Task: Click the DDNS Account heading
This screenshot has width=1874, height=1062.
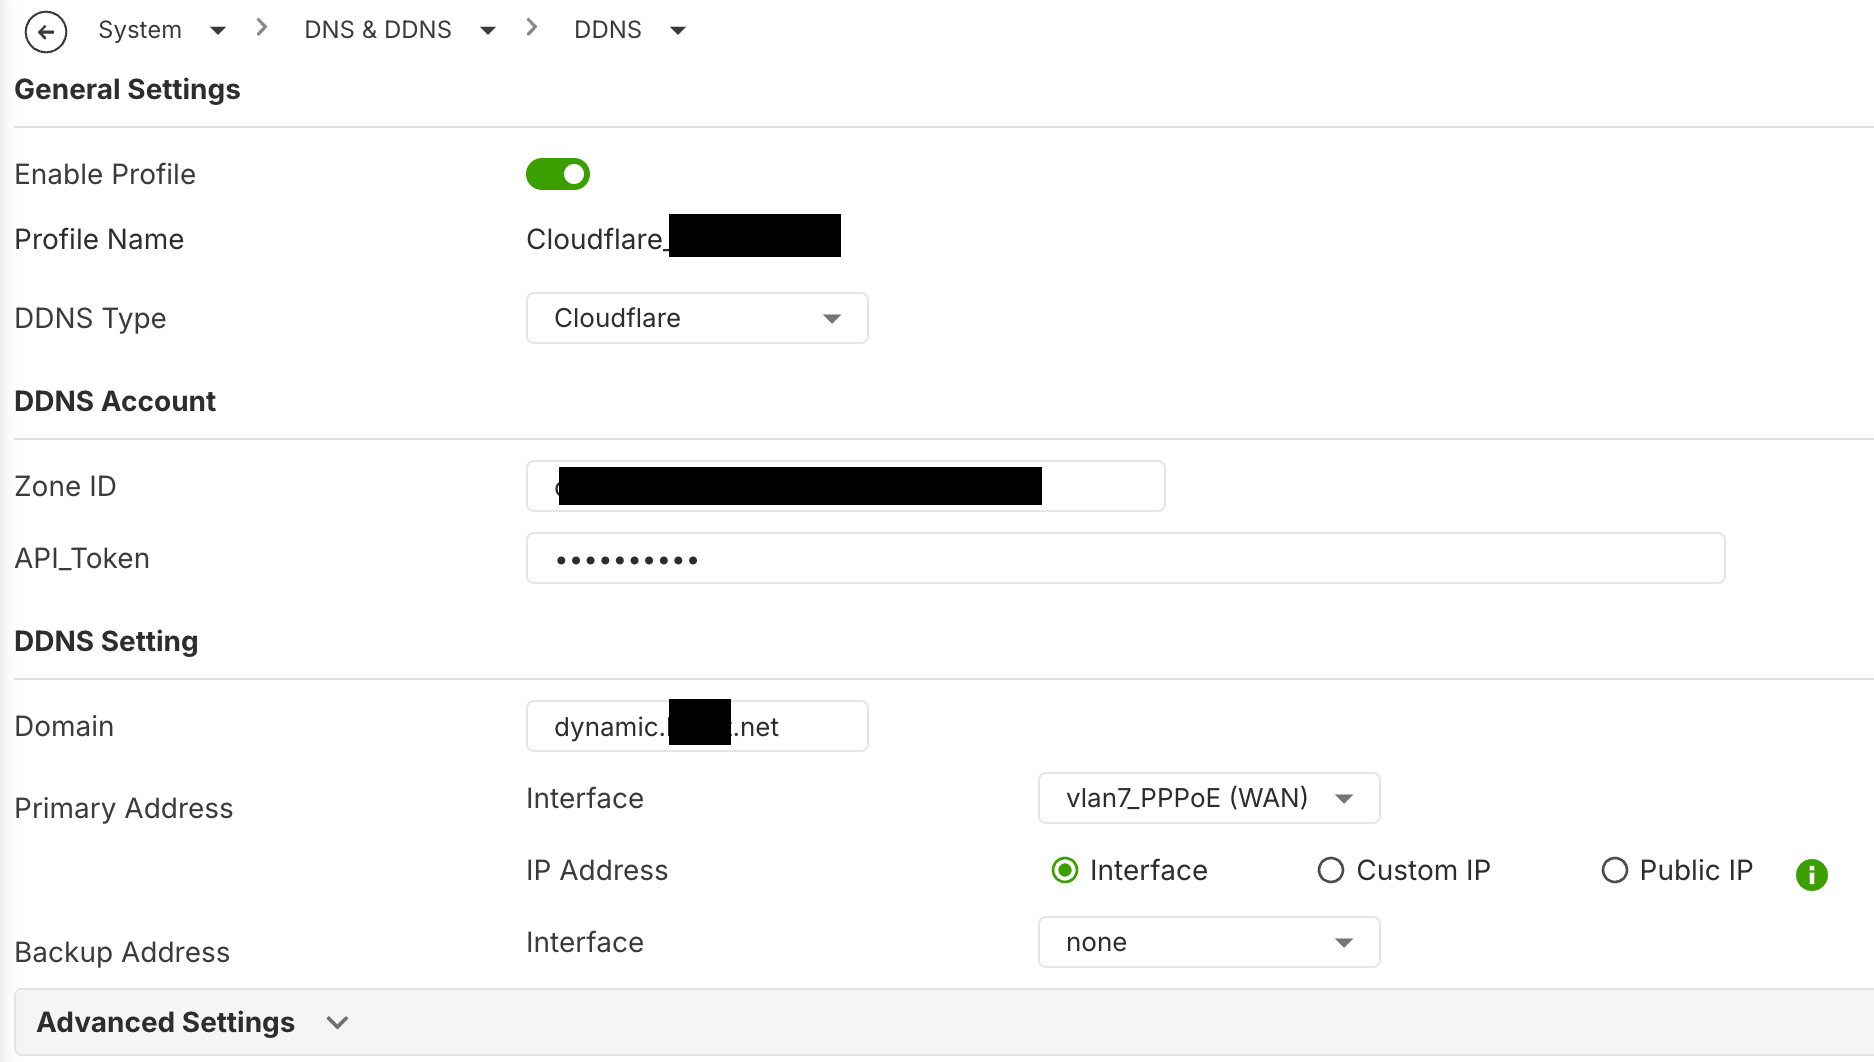Action: 115,401
